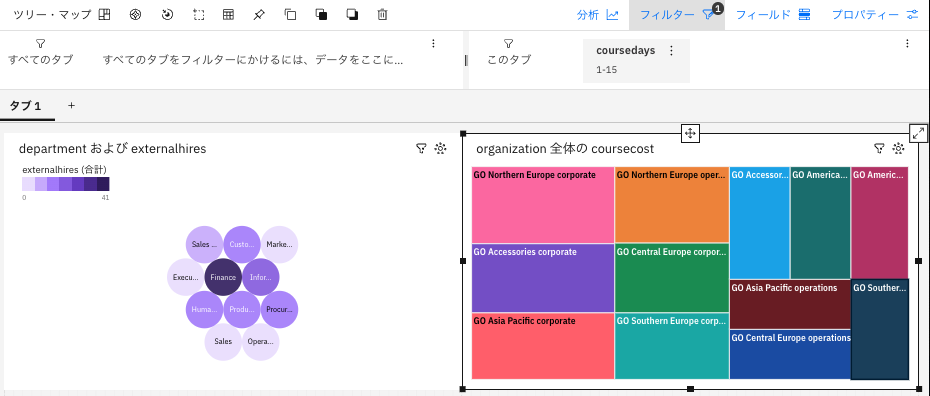Select the Execu... bubble
The width and height of the screenshot is (930, 396).
coord(186,277)
